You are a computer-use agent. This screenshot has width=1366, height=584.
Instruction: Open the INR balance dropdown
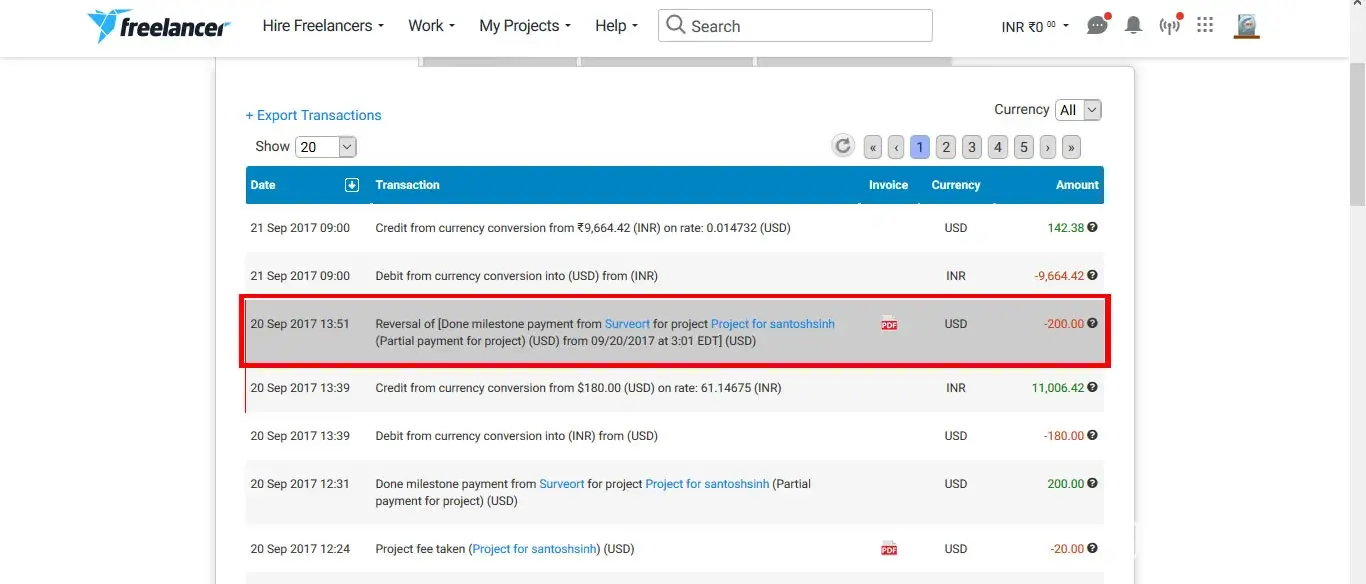[1035, 26]
